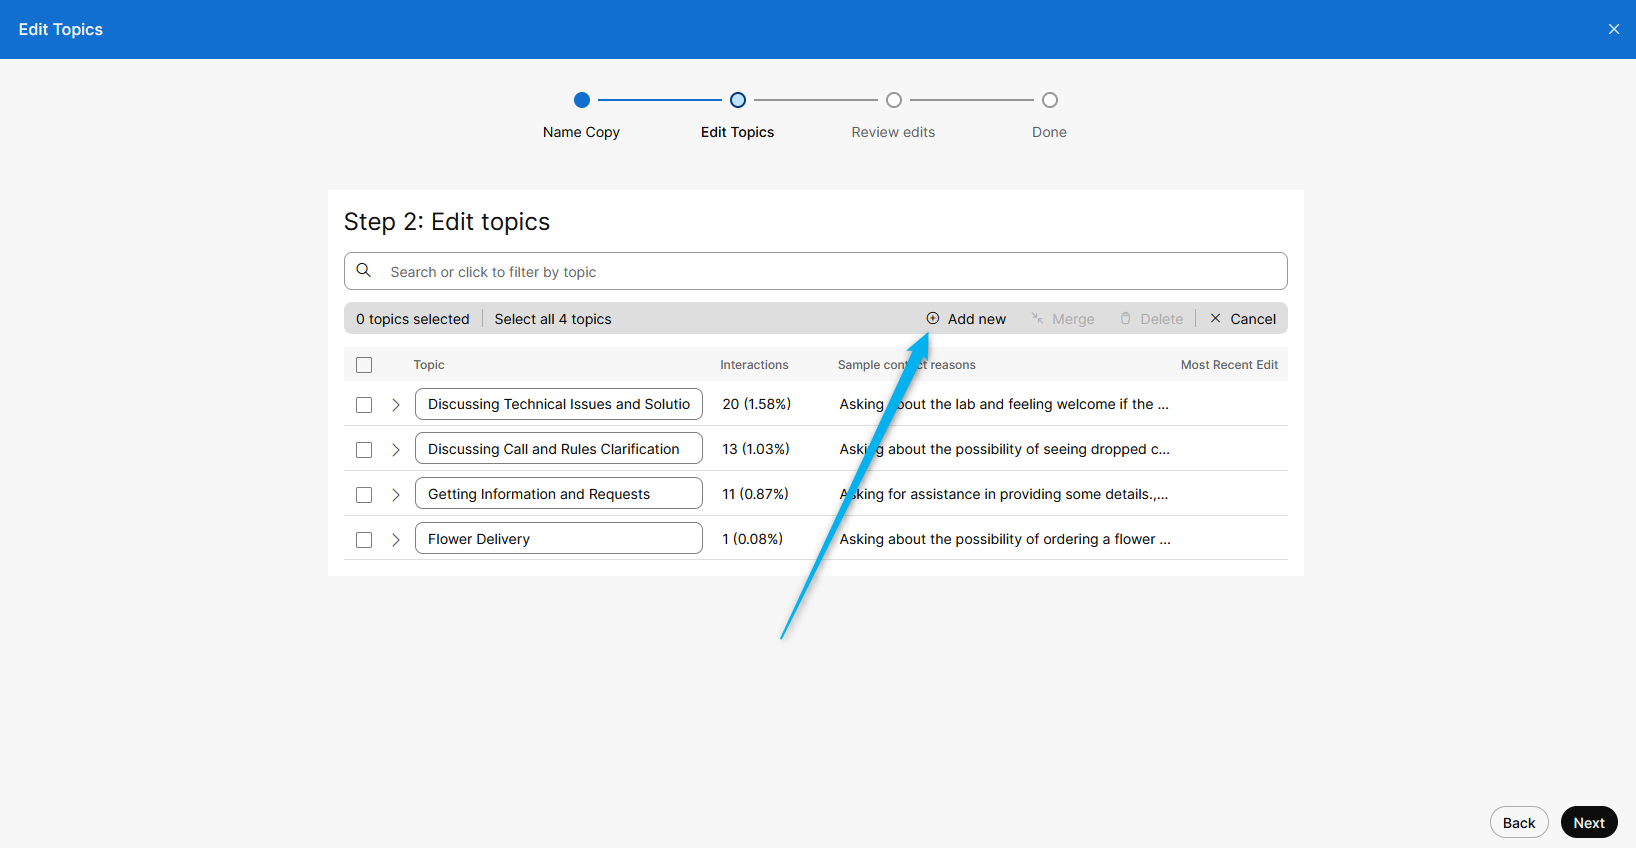Click the search magnifier icon
Screen dimensions: 1636x848
point(364,271)
